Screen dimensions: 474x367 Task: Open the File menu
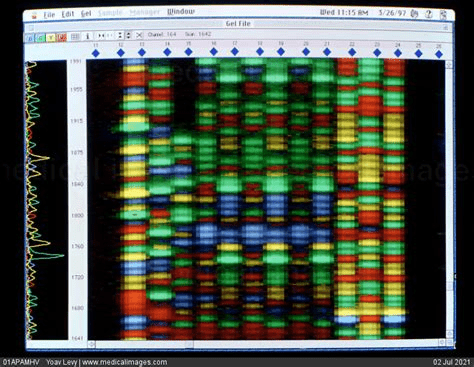pos(49,15)
